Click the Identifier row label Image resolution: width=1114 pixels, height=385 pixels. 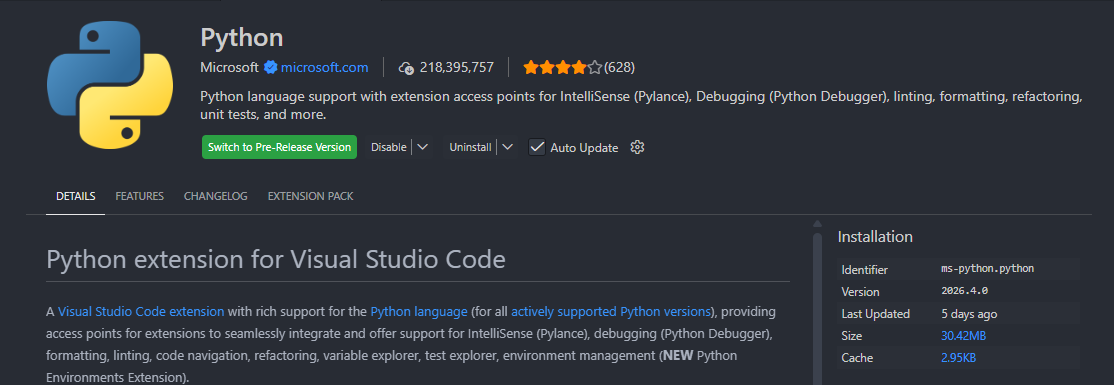(865, 270)
